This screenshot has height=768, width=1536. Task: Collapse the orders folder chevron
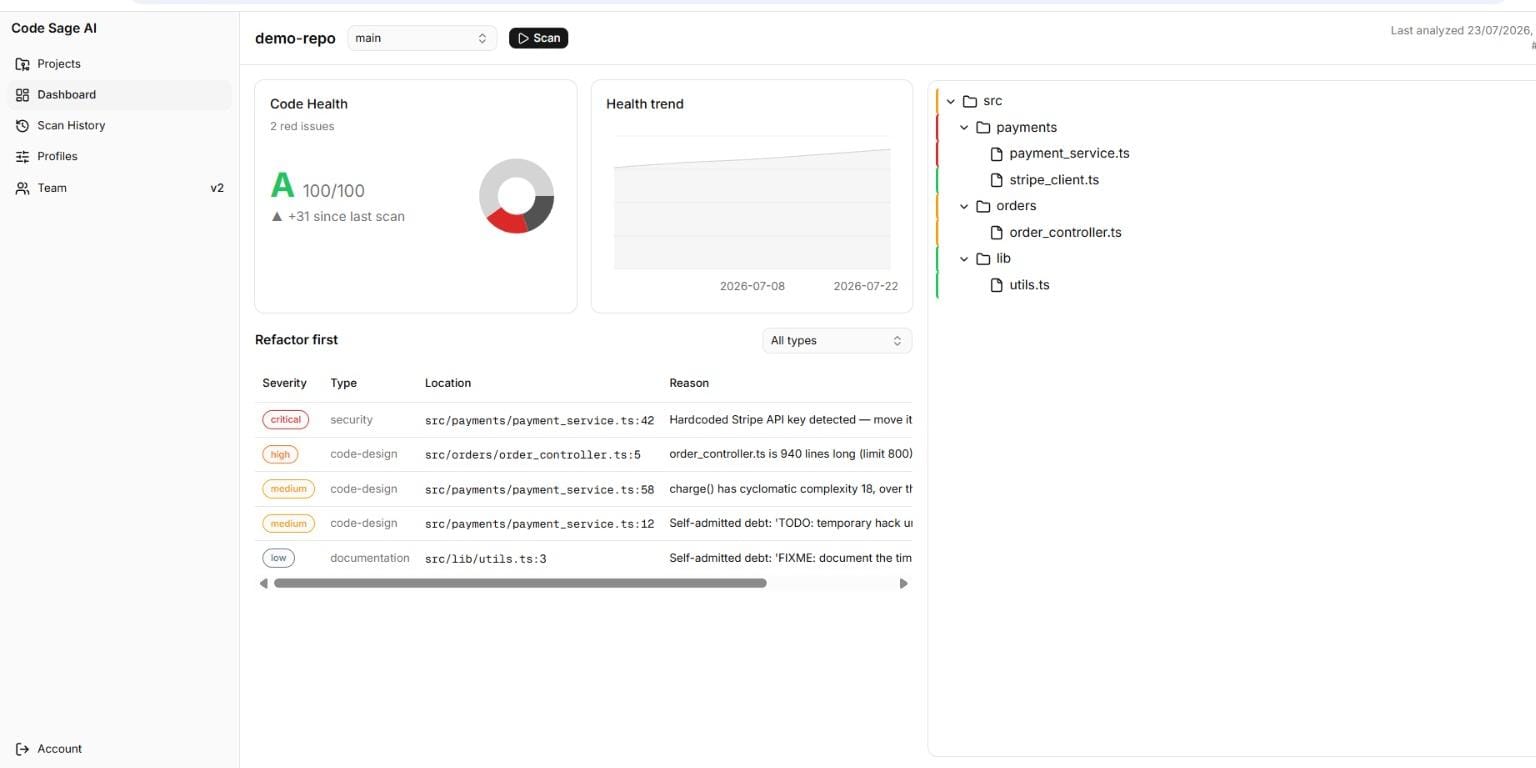tap(965, 206)
